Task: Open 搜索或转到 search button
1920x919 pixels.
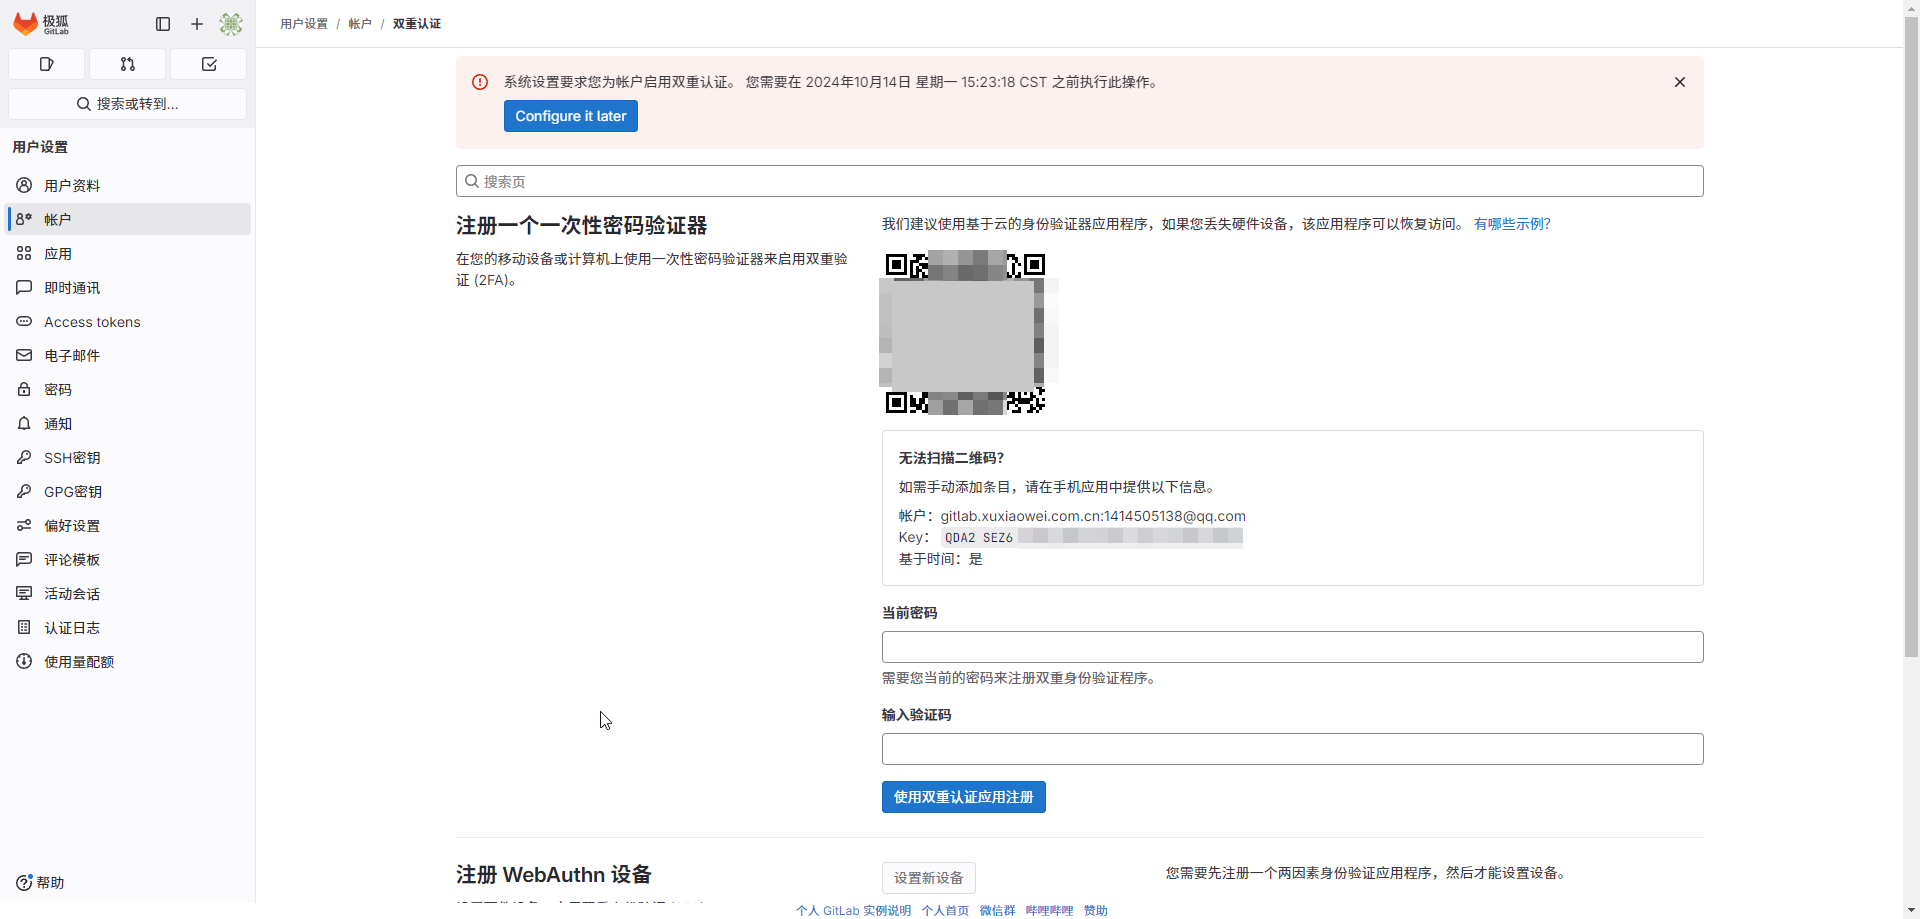Action: (127, 104)
